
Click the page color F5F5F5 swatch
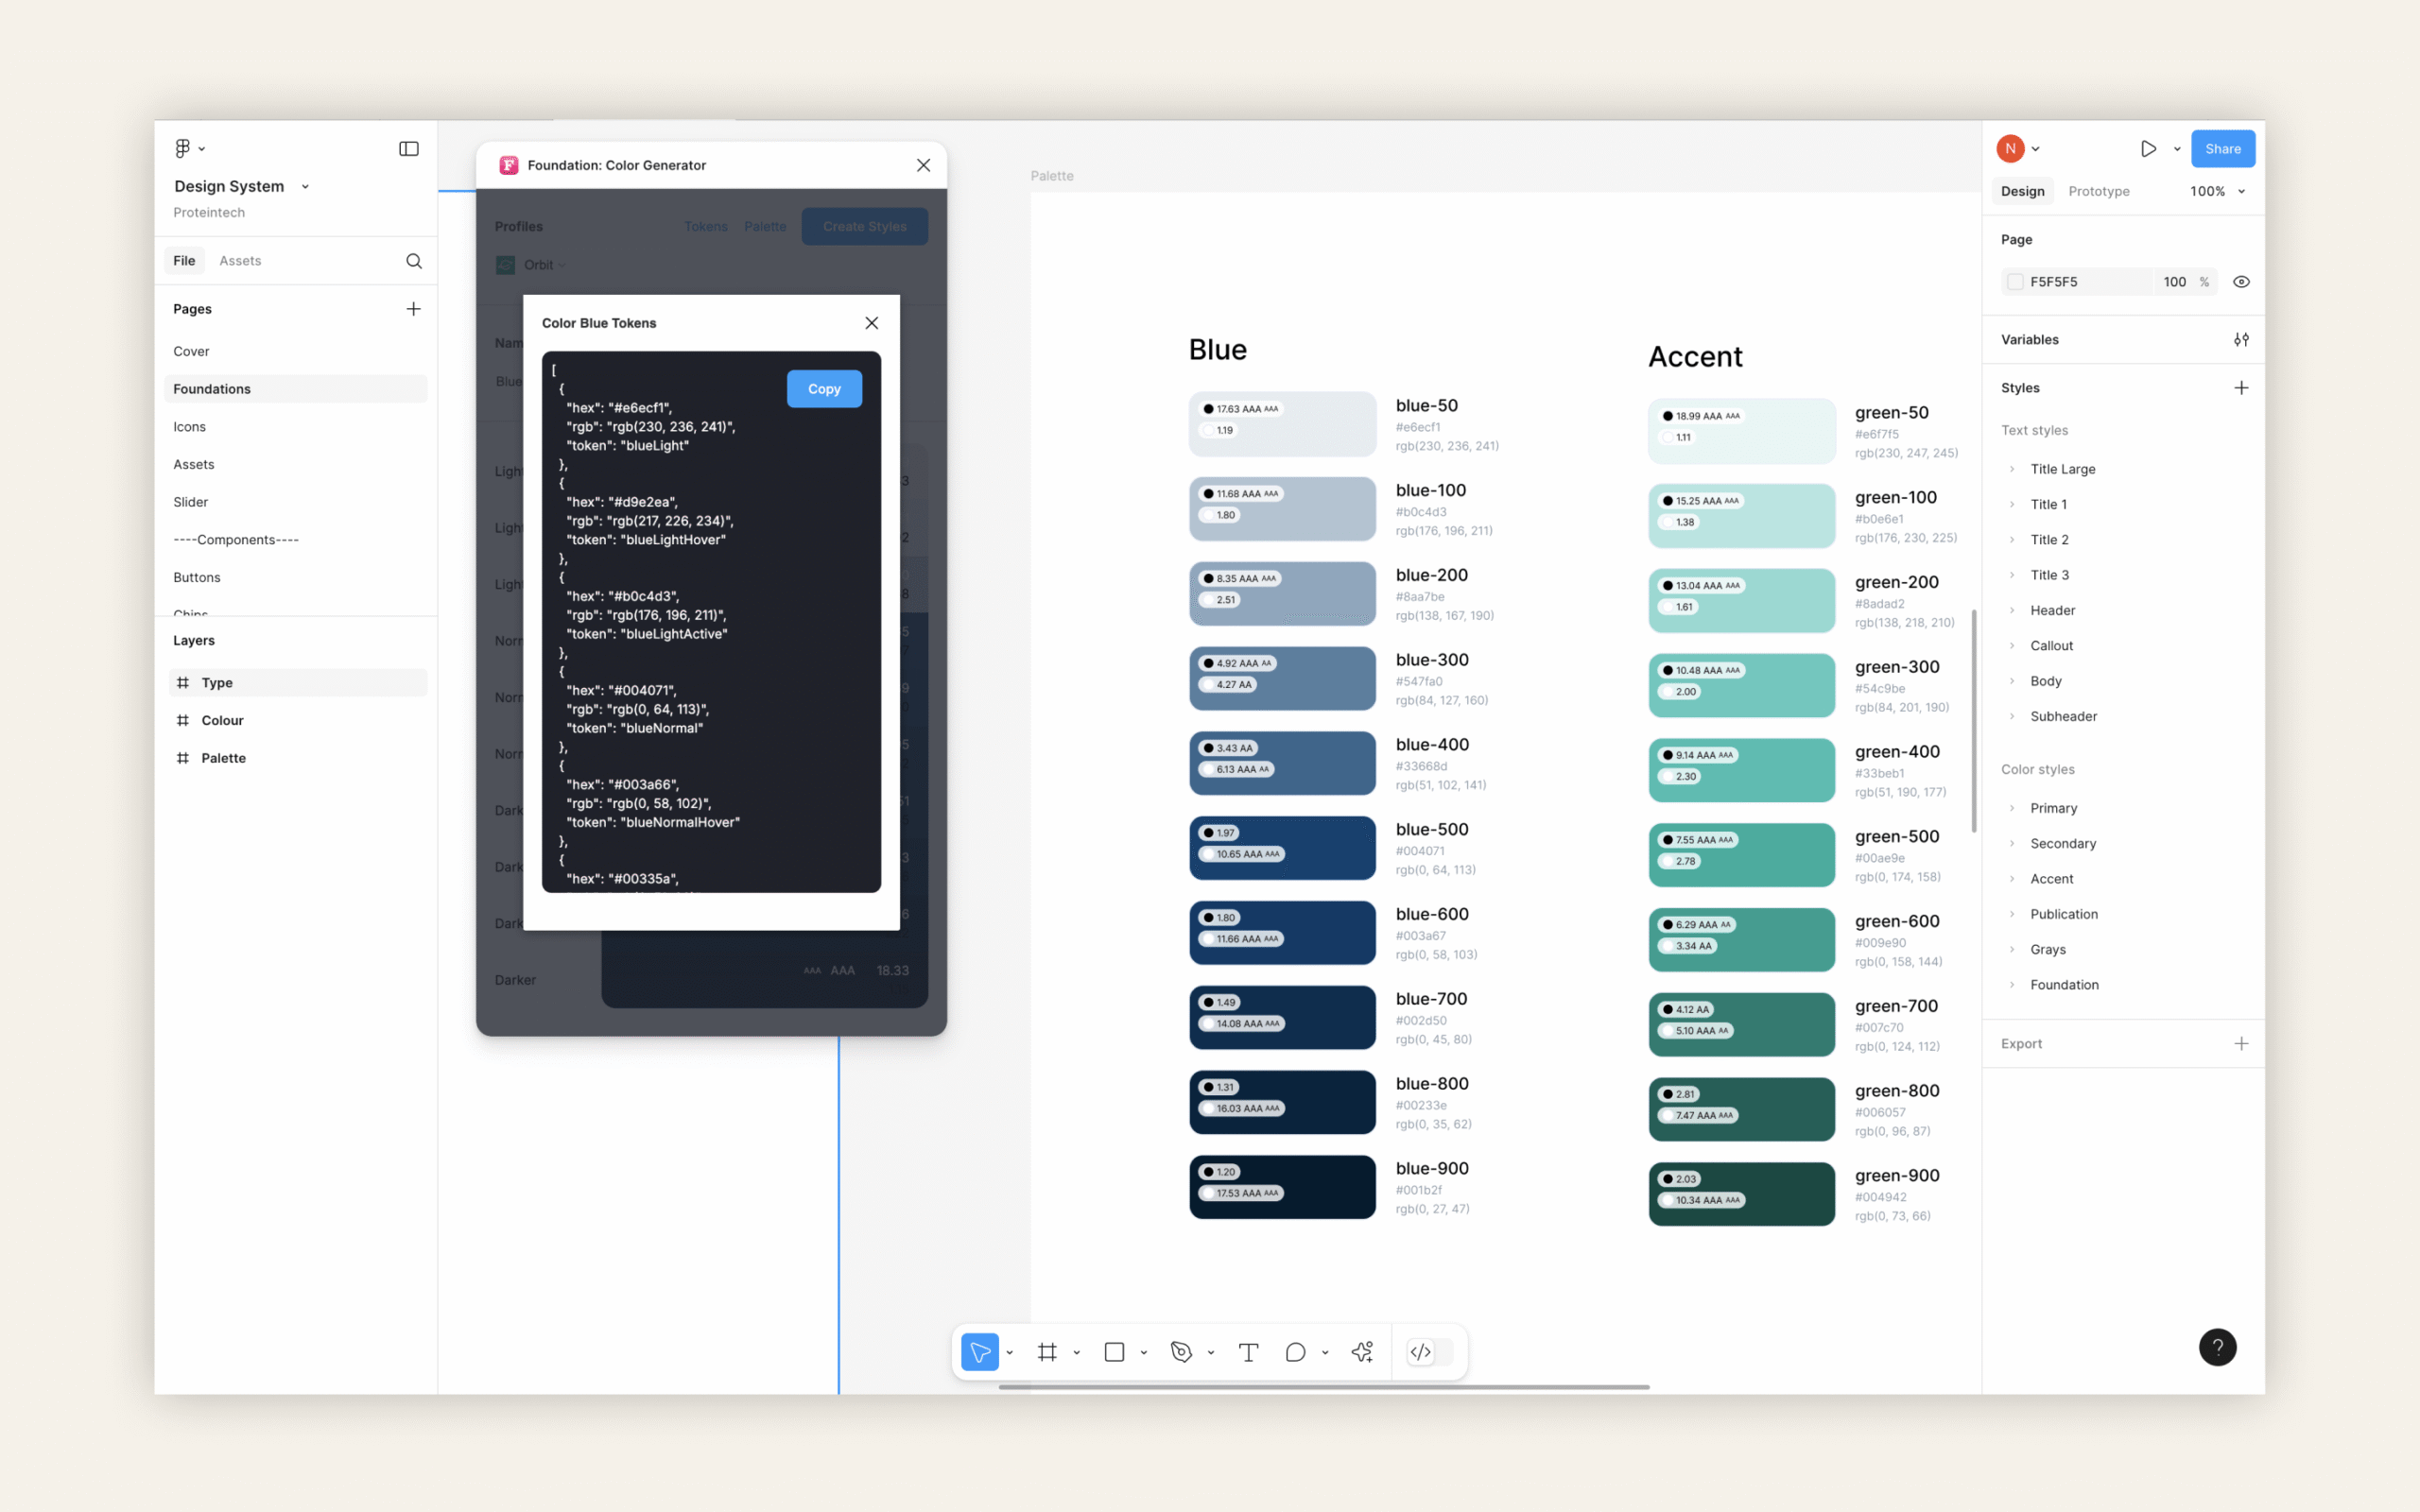pos(2015,282)
